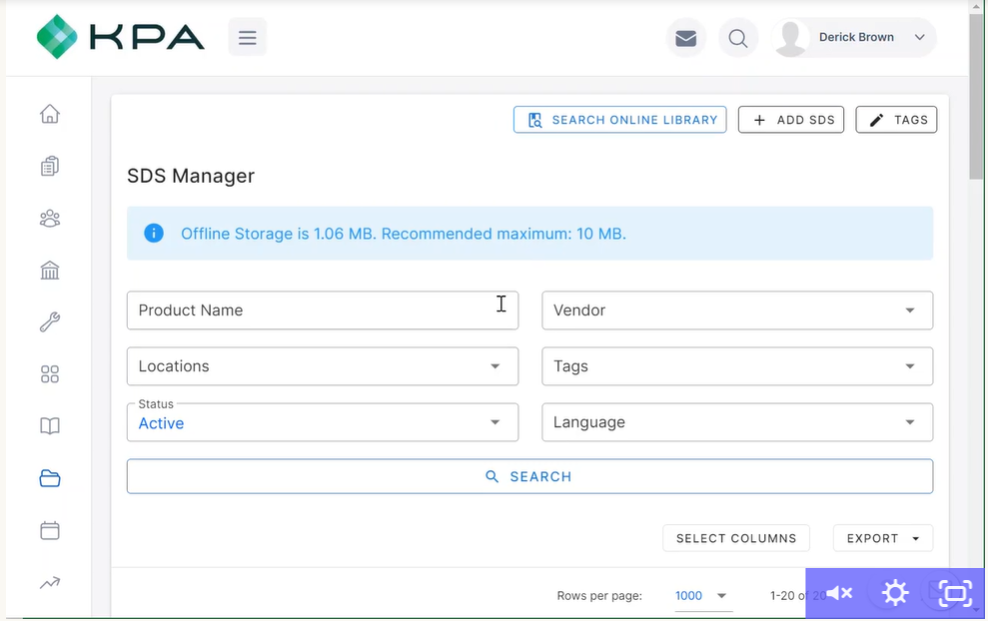This screenshot has height=621, width=988.
Task: Select the wrench tools icon
Action: tap(48, 322)
